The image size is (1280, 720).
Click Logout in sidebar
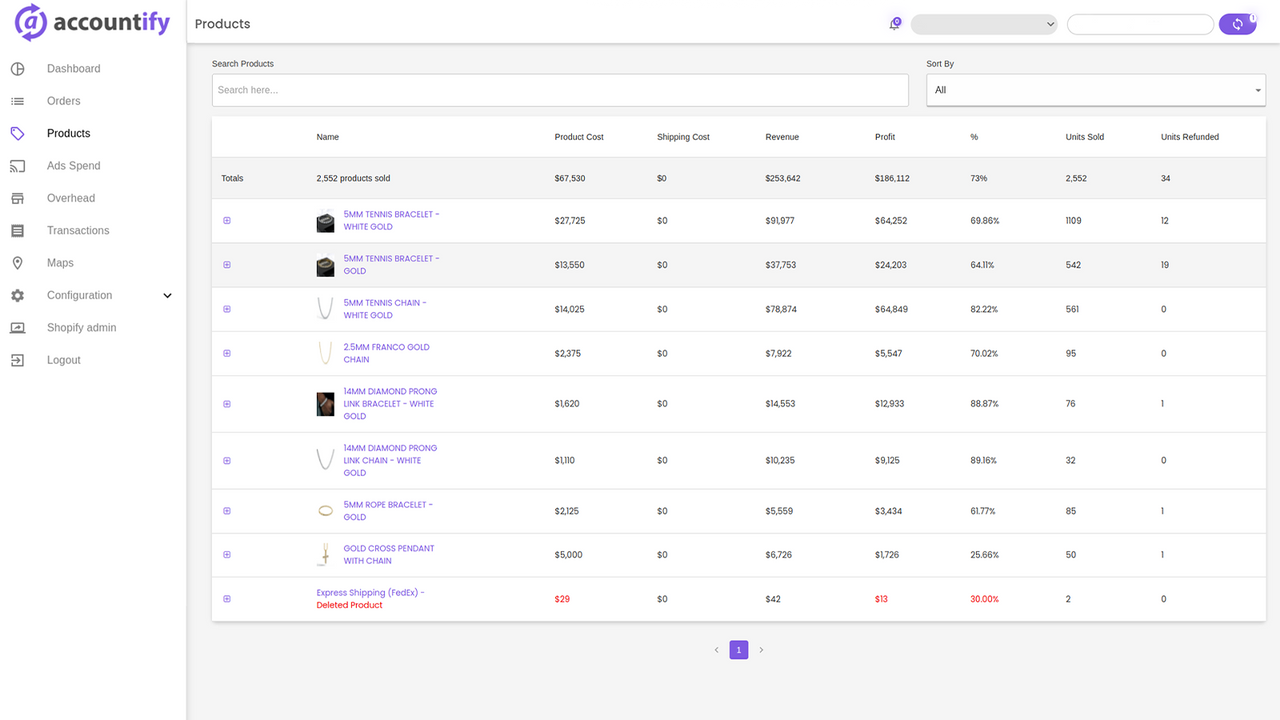(x=64, y=360)
